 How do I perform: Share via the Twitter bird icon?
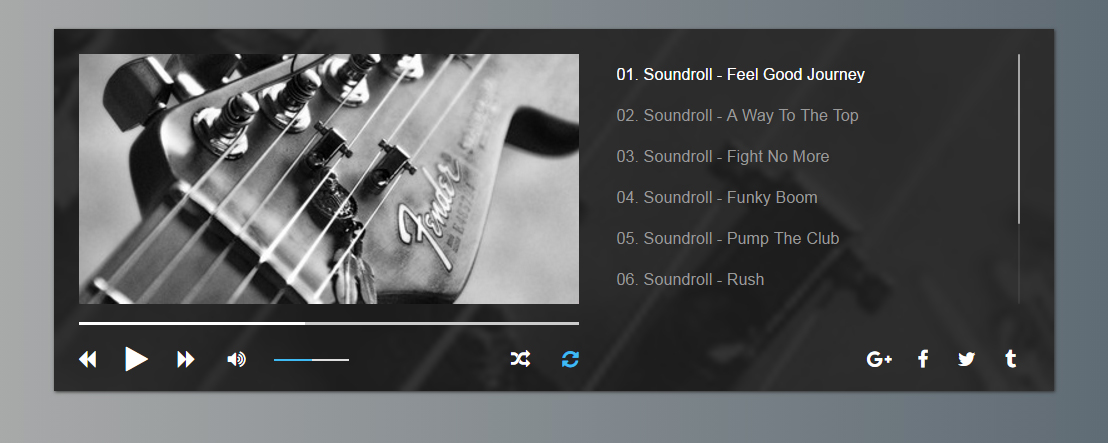[x=966, y=360]
